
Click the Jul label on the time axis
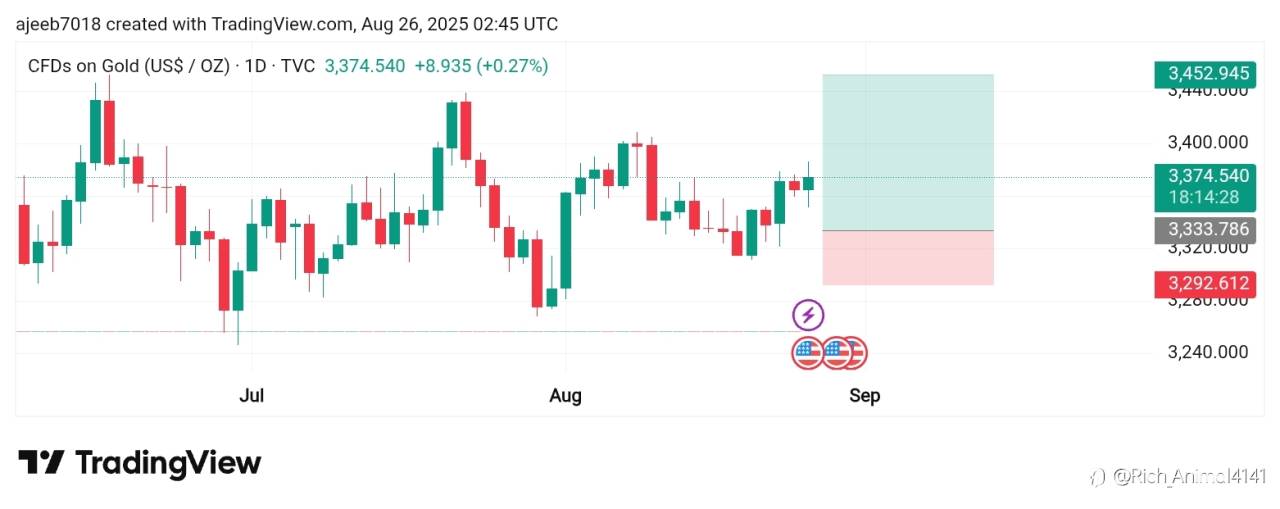252,396
